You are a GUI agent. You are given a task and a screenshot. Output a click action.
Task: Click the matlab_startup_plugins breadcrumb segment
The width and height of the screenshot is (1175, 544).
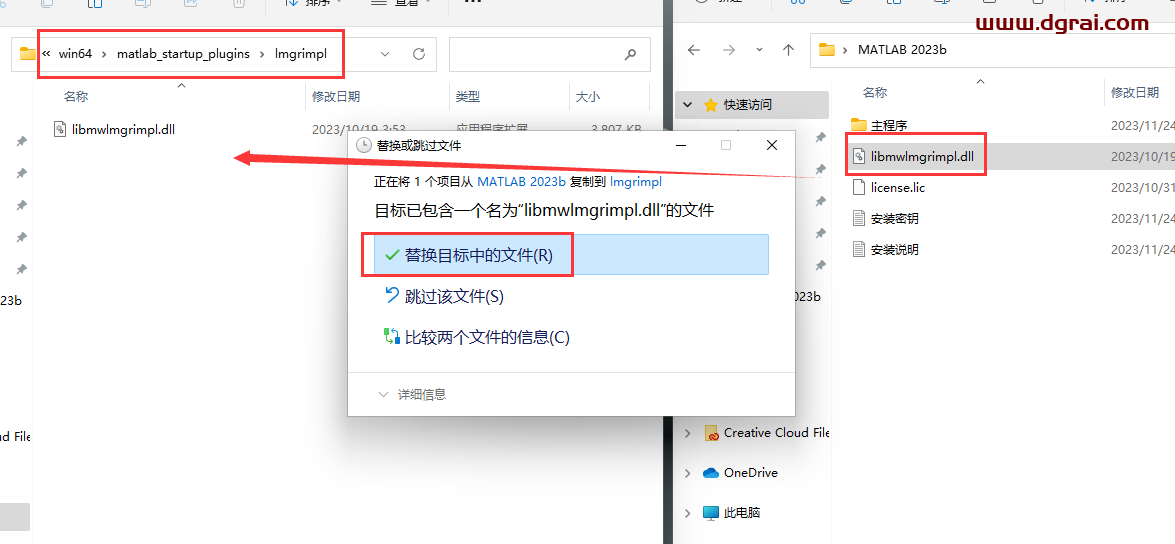pyautogui.click(x=184, y=54)
